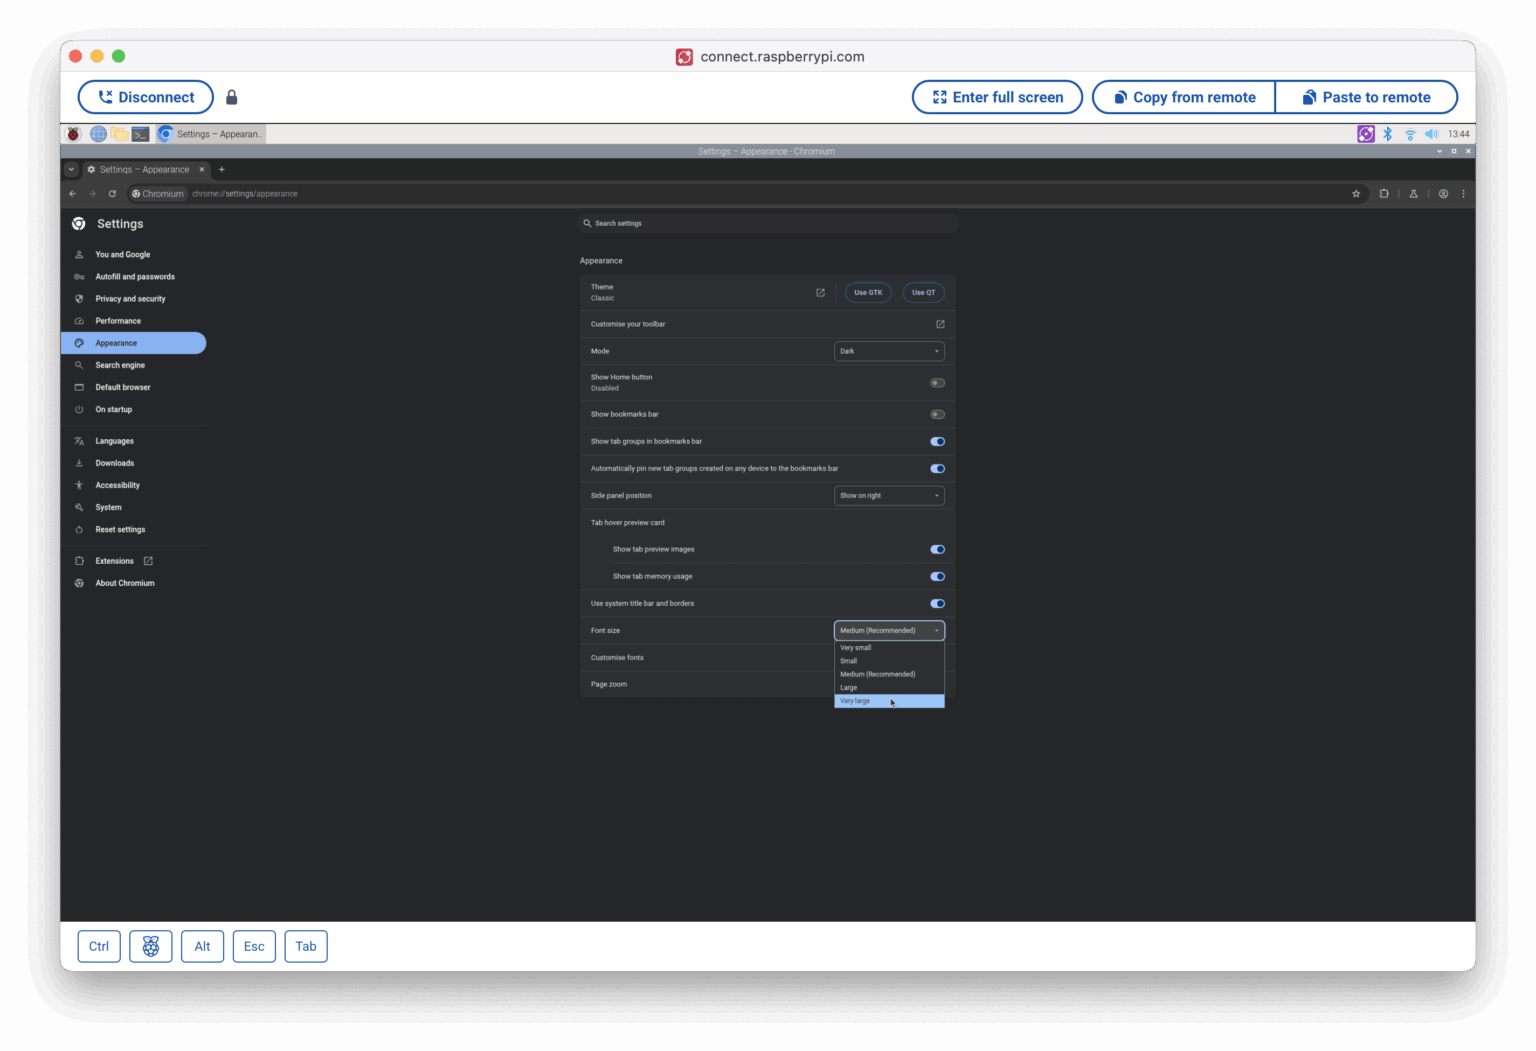This screenshot has height=1051, width=1536.
Task: Click the Raspberry Pi menu icon in the taskbar
Action: [73, 134]
